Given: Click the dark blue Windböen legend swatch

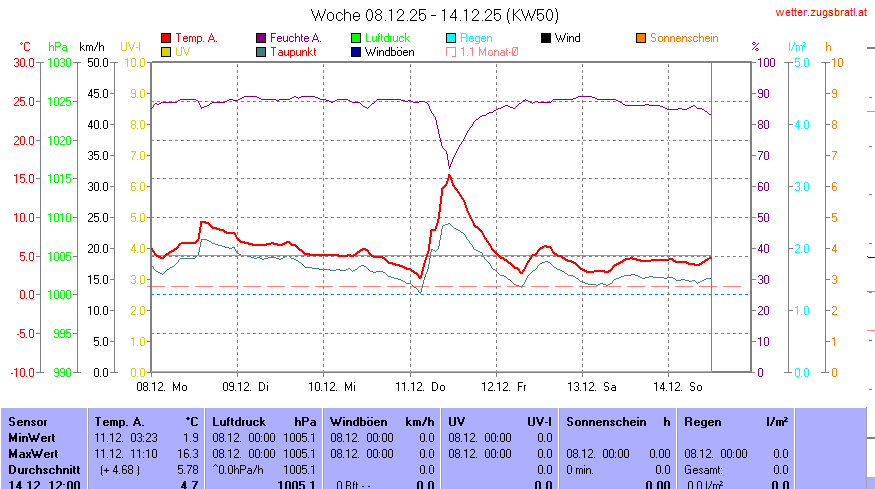Looking at the screenshot, I should pyautogui.click(x=356, y=51).
